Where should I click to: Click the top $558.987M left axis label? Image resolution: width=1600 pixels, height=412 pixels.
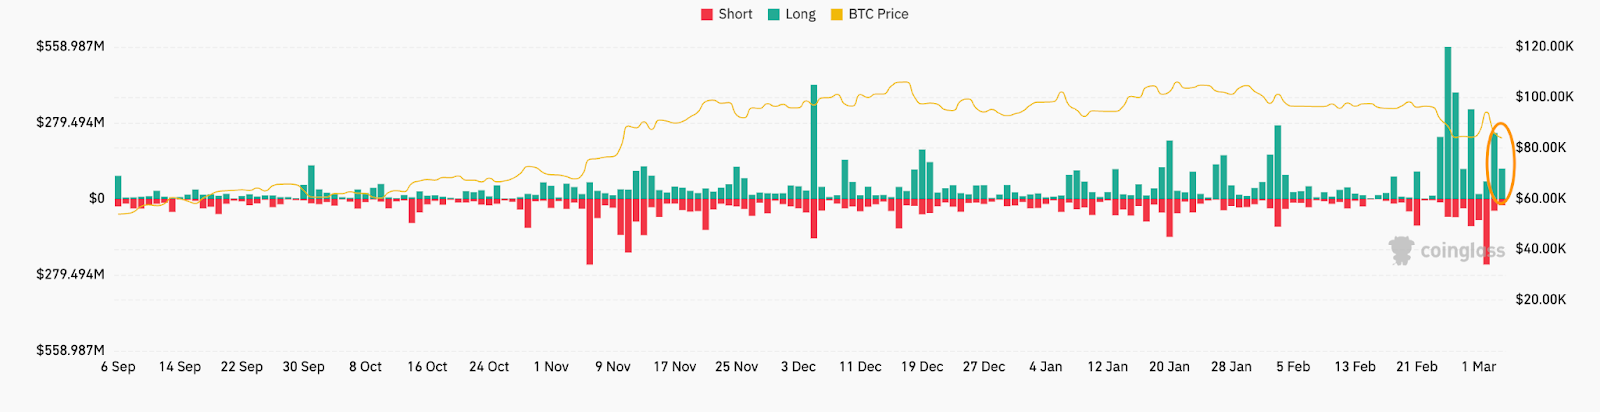pyautogui.click(x=70, y=46)
